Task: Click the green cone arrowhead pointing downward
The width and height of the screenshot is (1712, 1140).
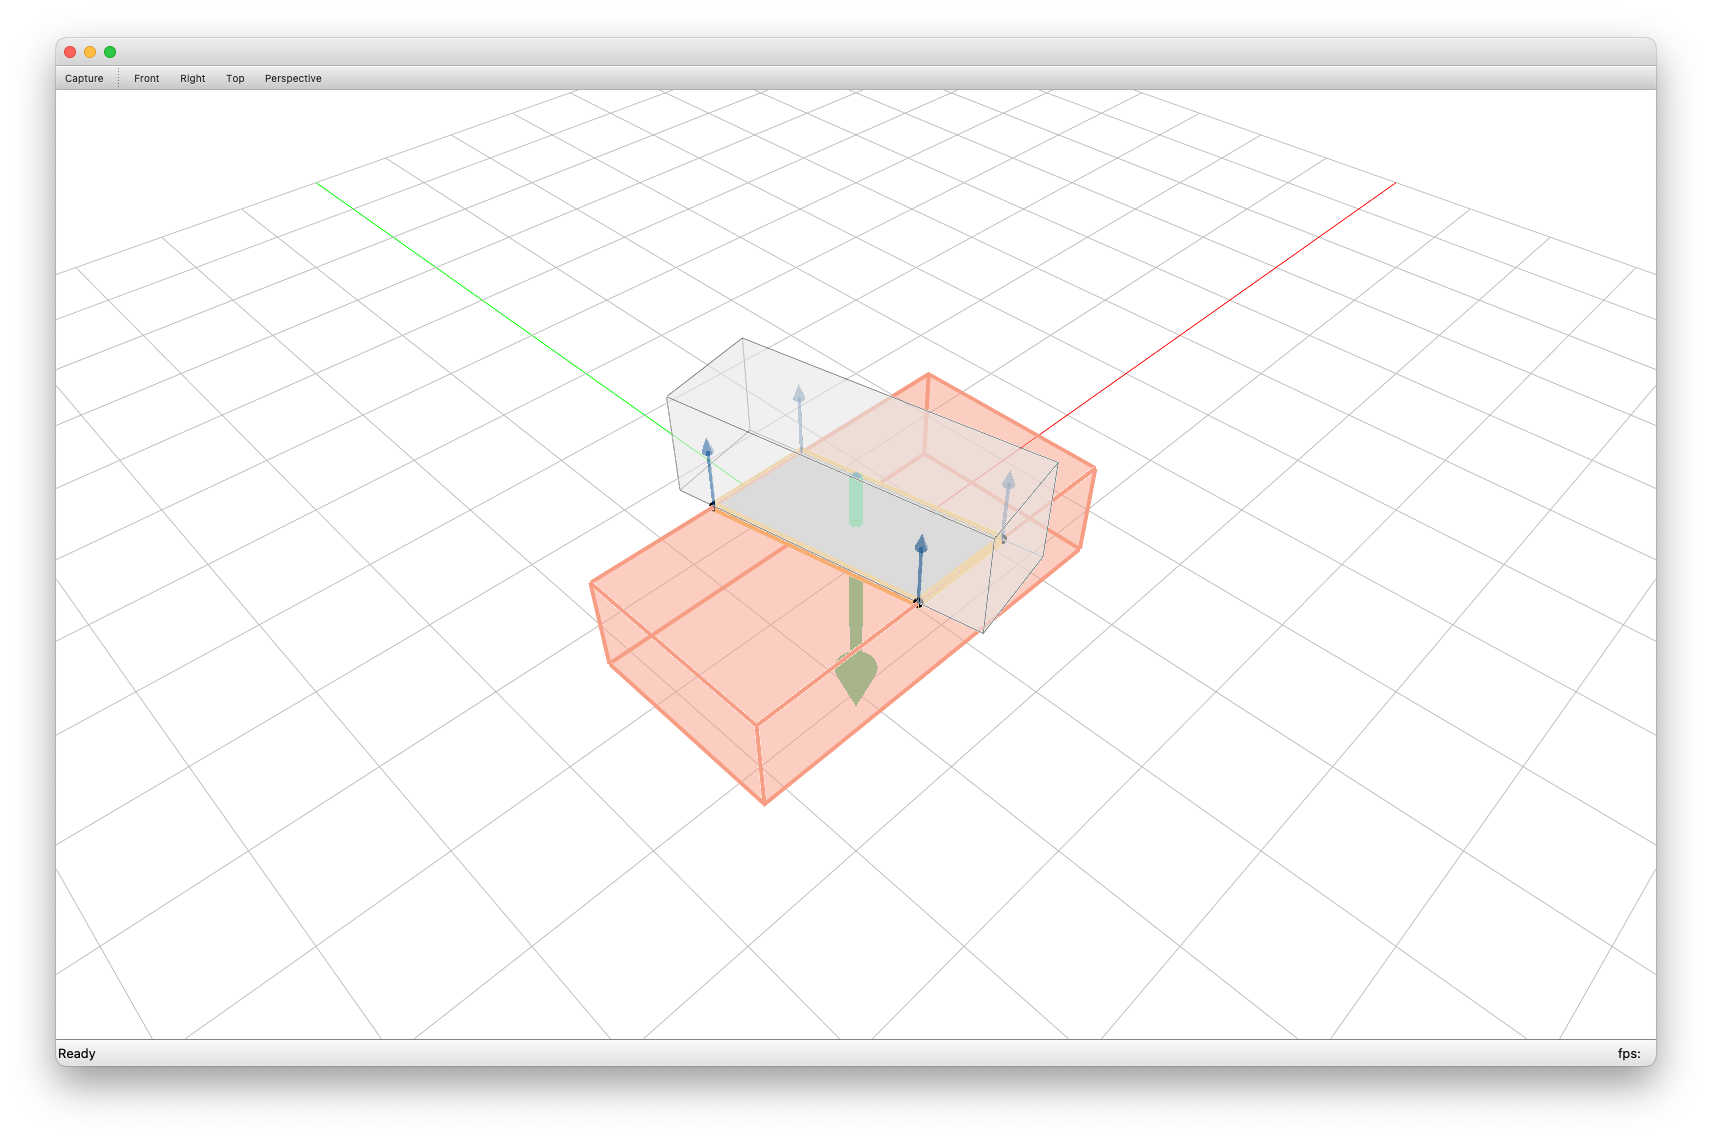Action: 856,677
